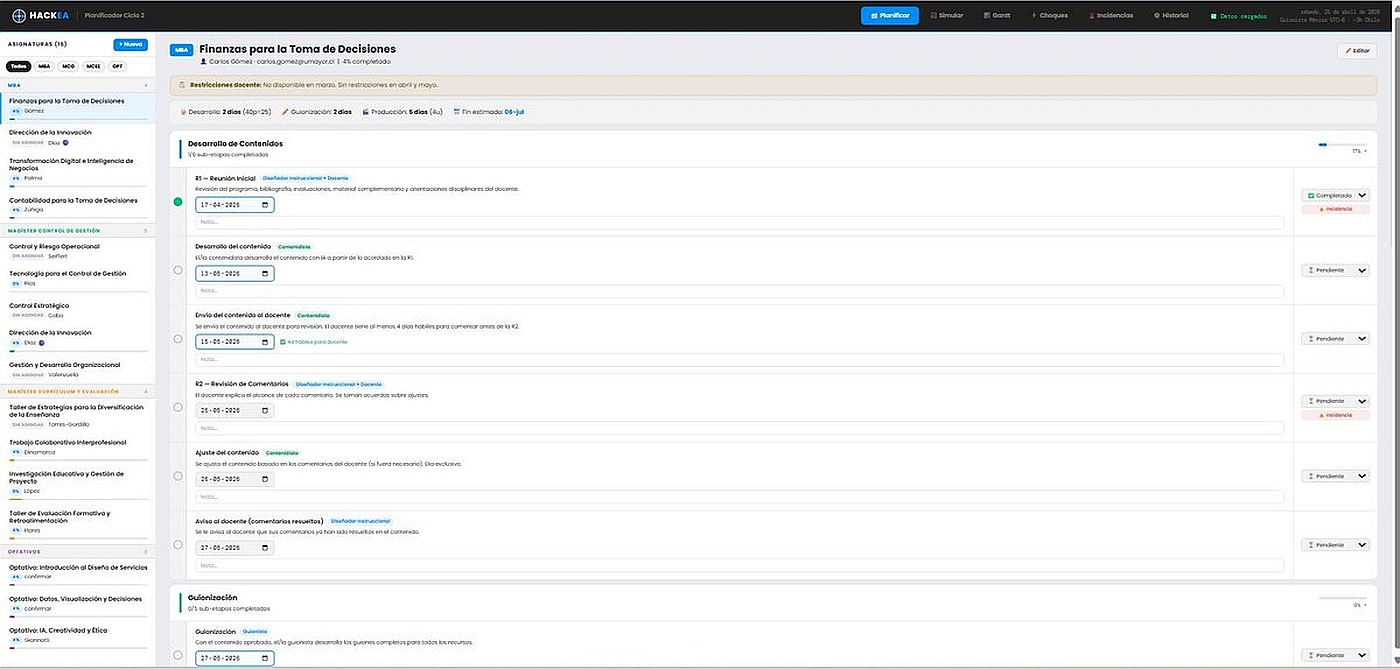
Task: Open Pendiente dropdown for Aviso al docente
Action: click(1335, 545)
